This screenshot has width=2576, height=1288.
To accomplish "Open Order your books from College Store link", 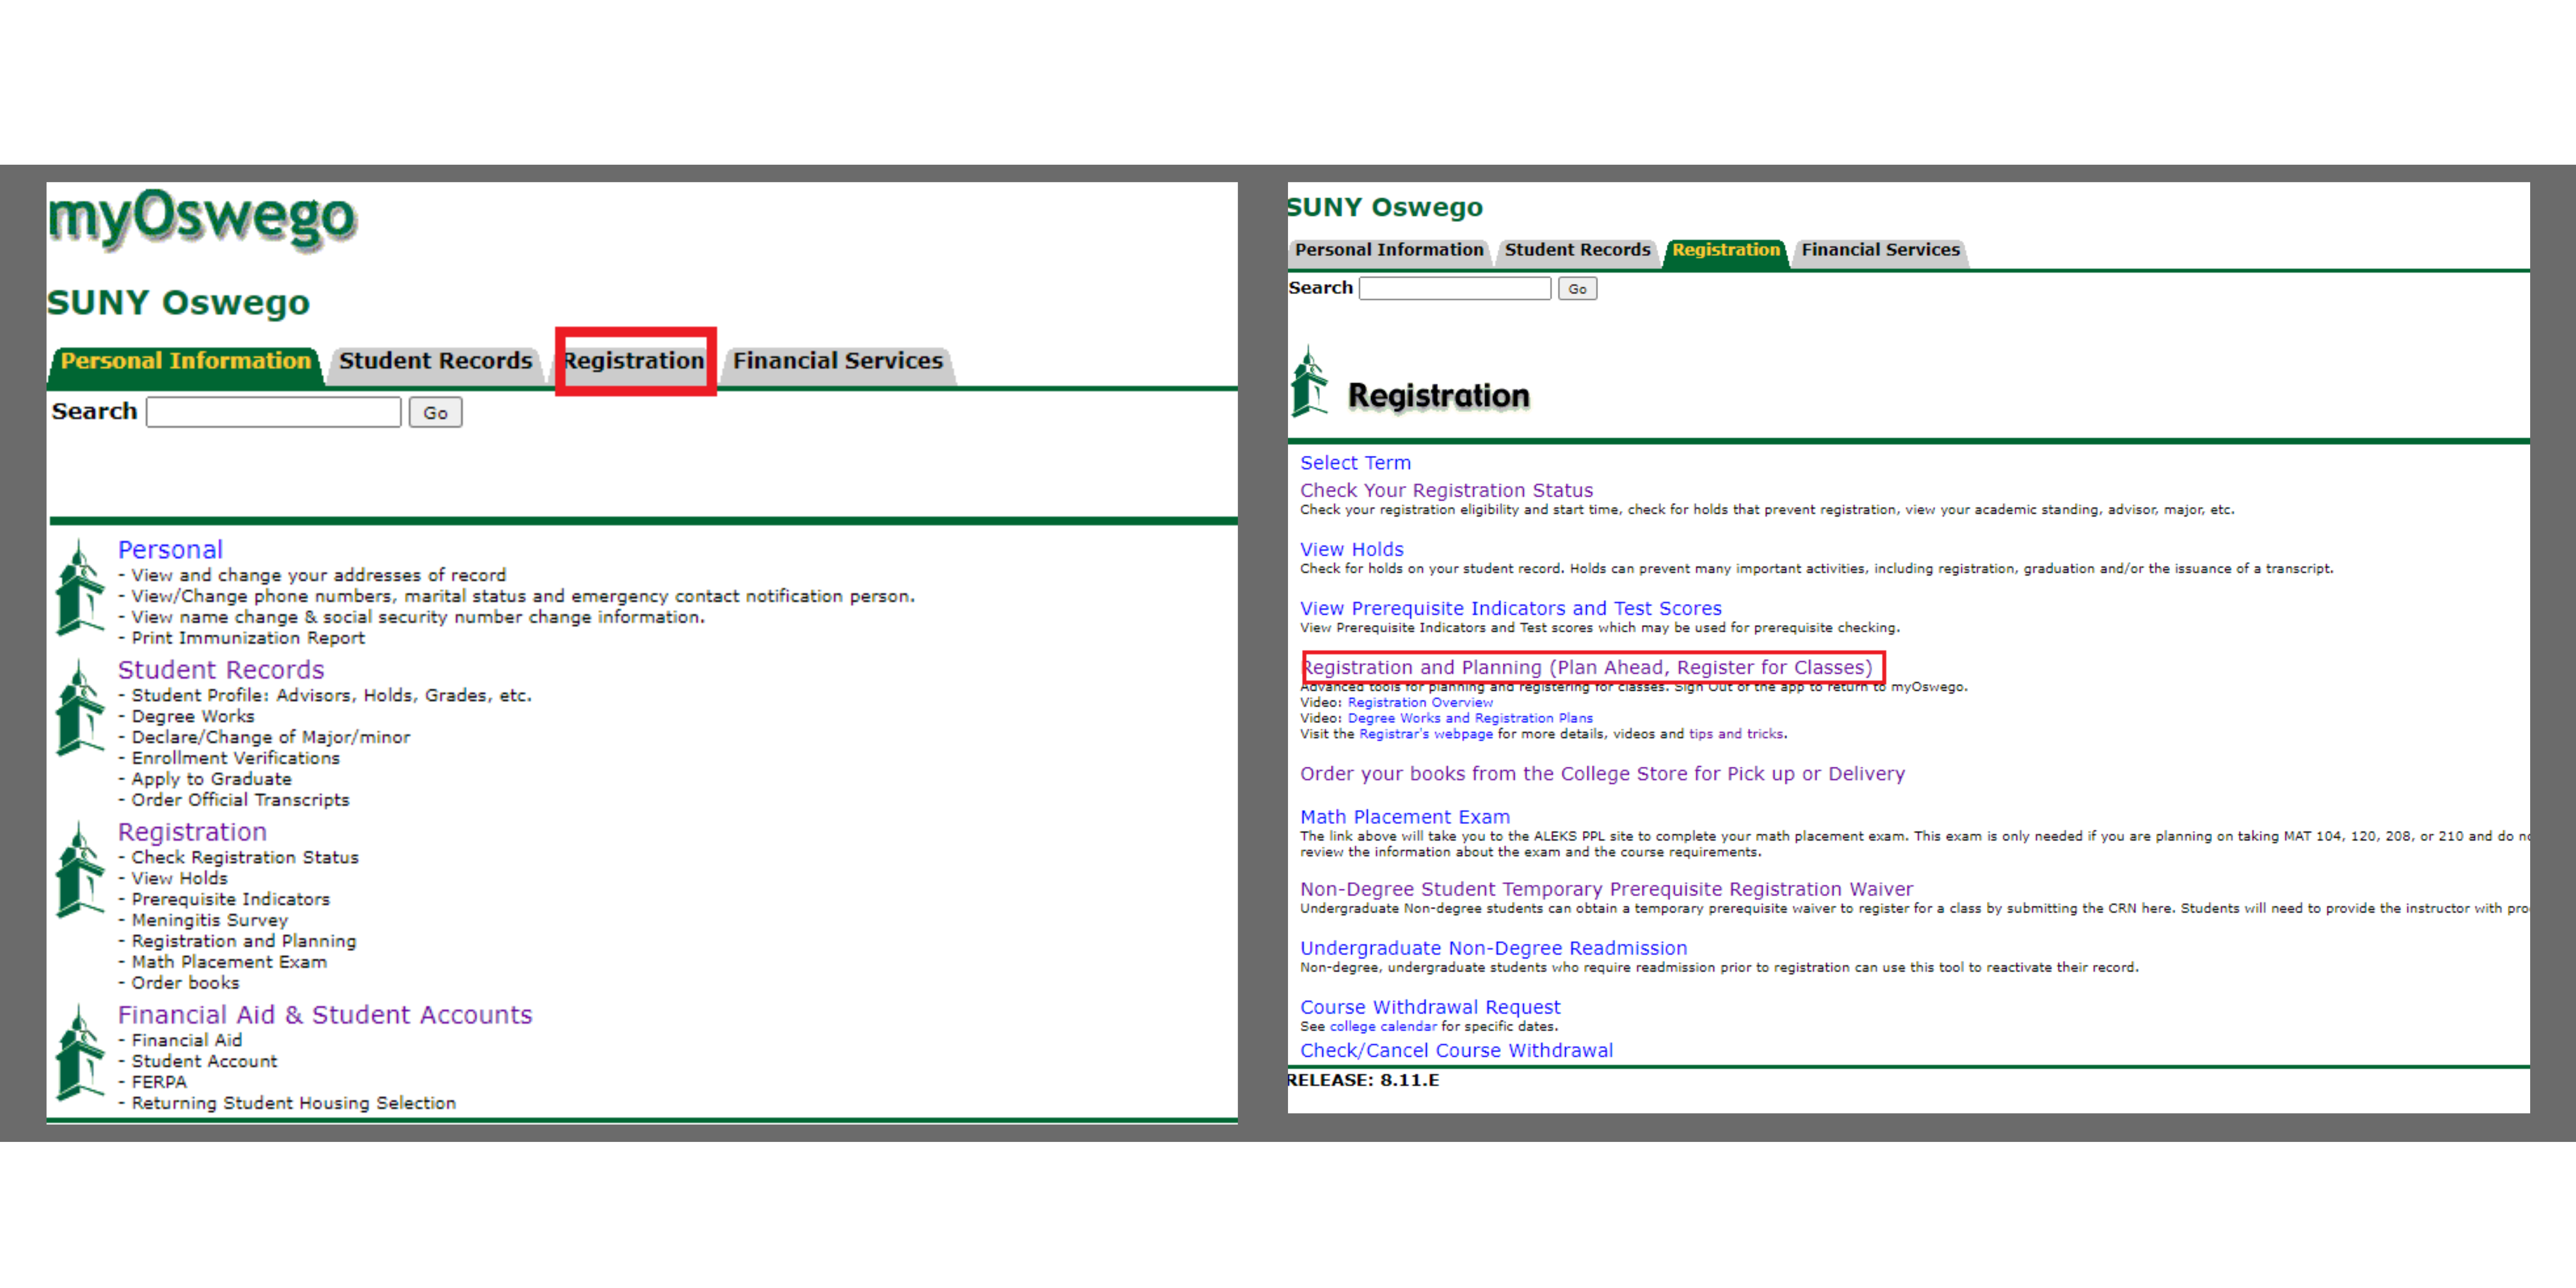I will tap(1602, 774).
